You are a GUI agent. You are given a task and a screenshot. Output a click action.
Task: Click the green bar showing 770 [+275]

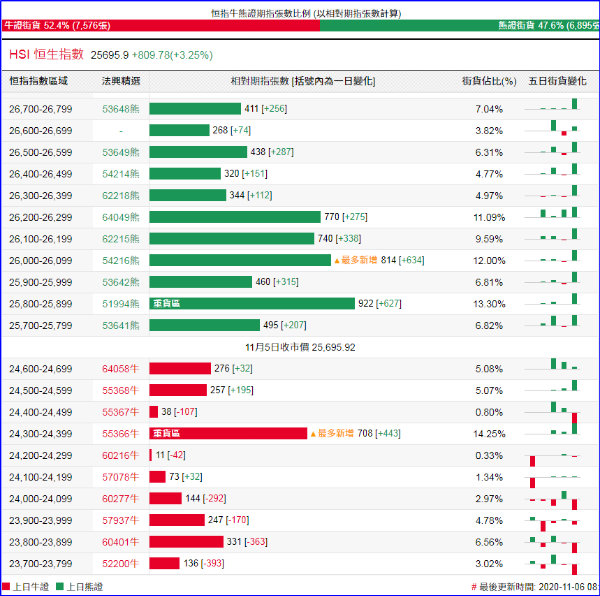click(235, 217)
